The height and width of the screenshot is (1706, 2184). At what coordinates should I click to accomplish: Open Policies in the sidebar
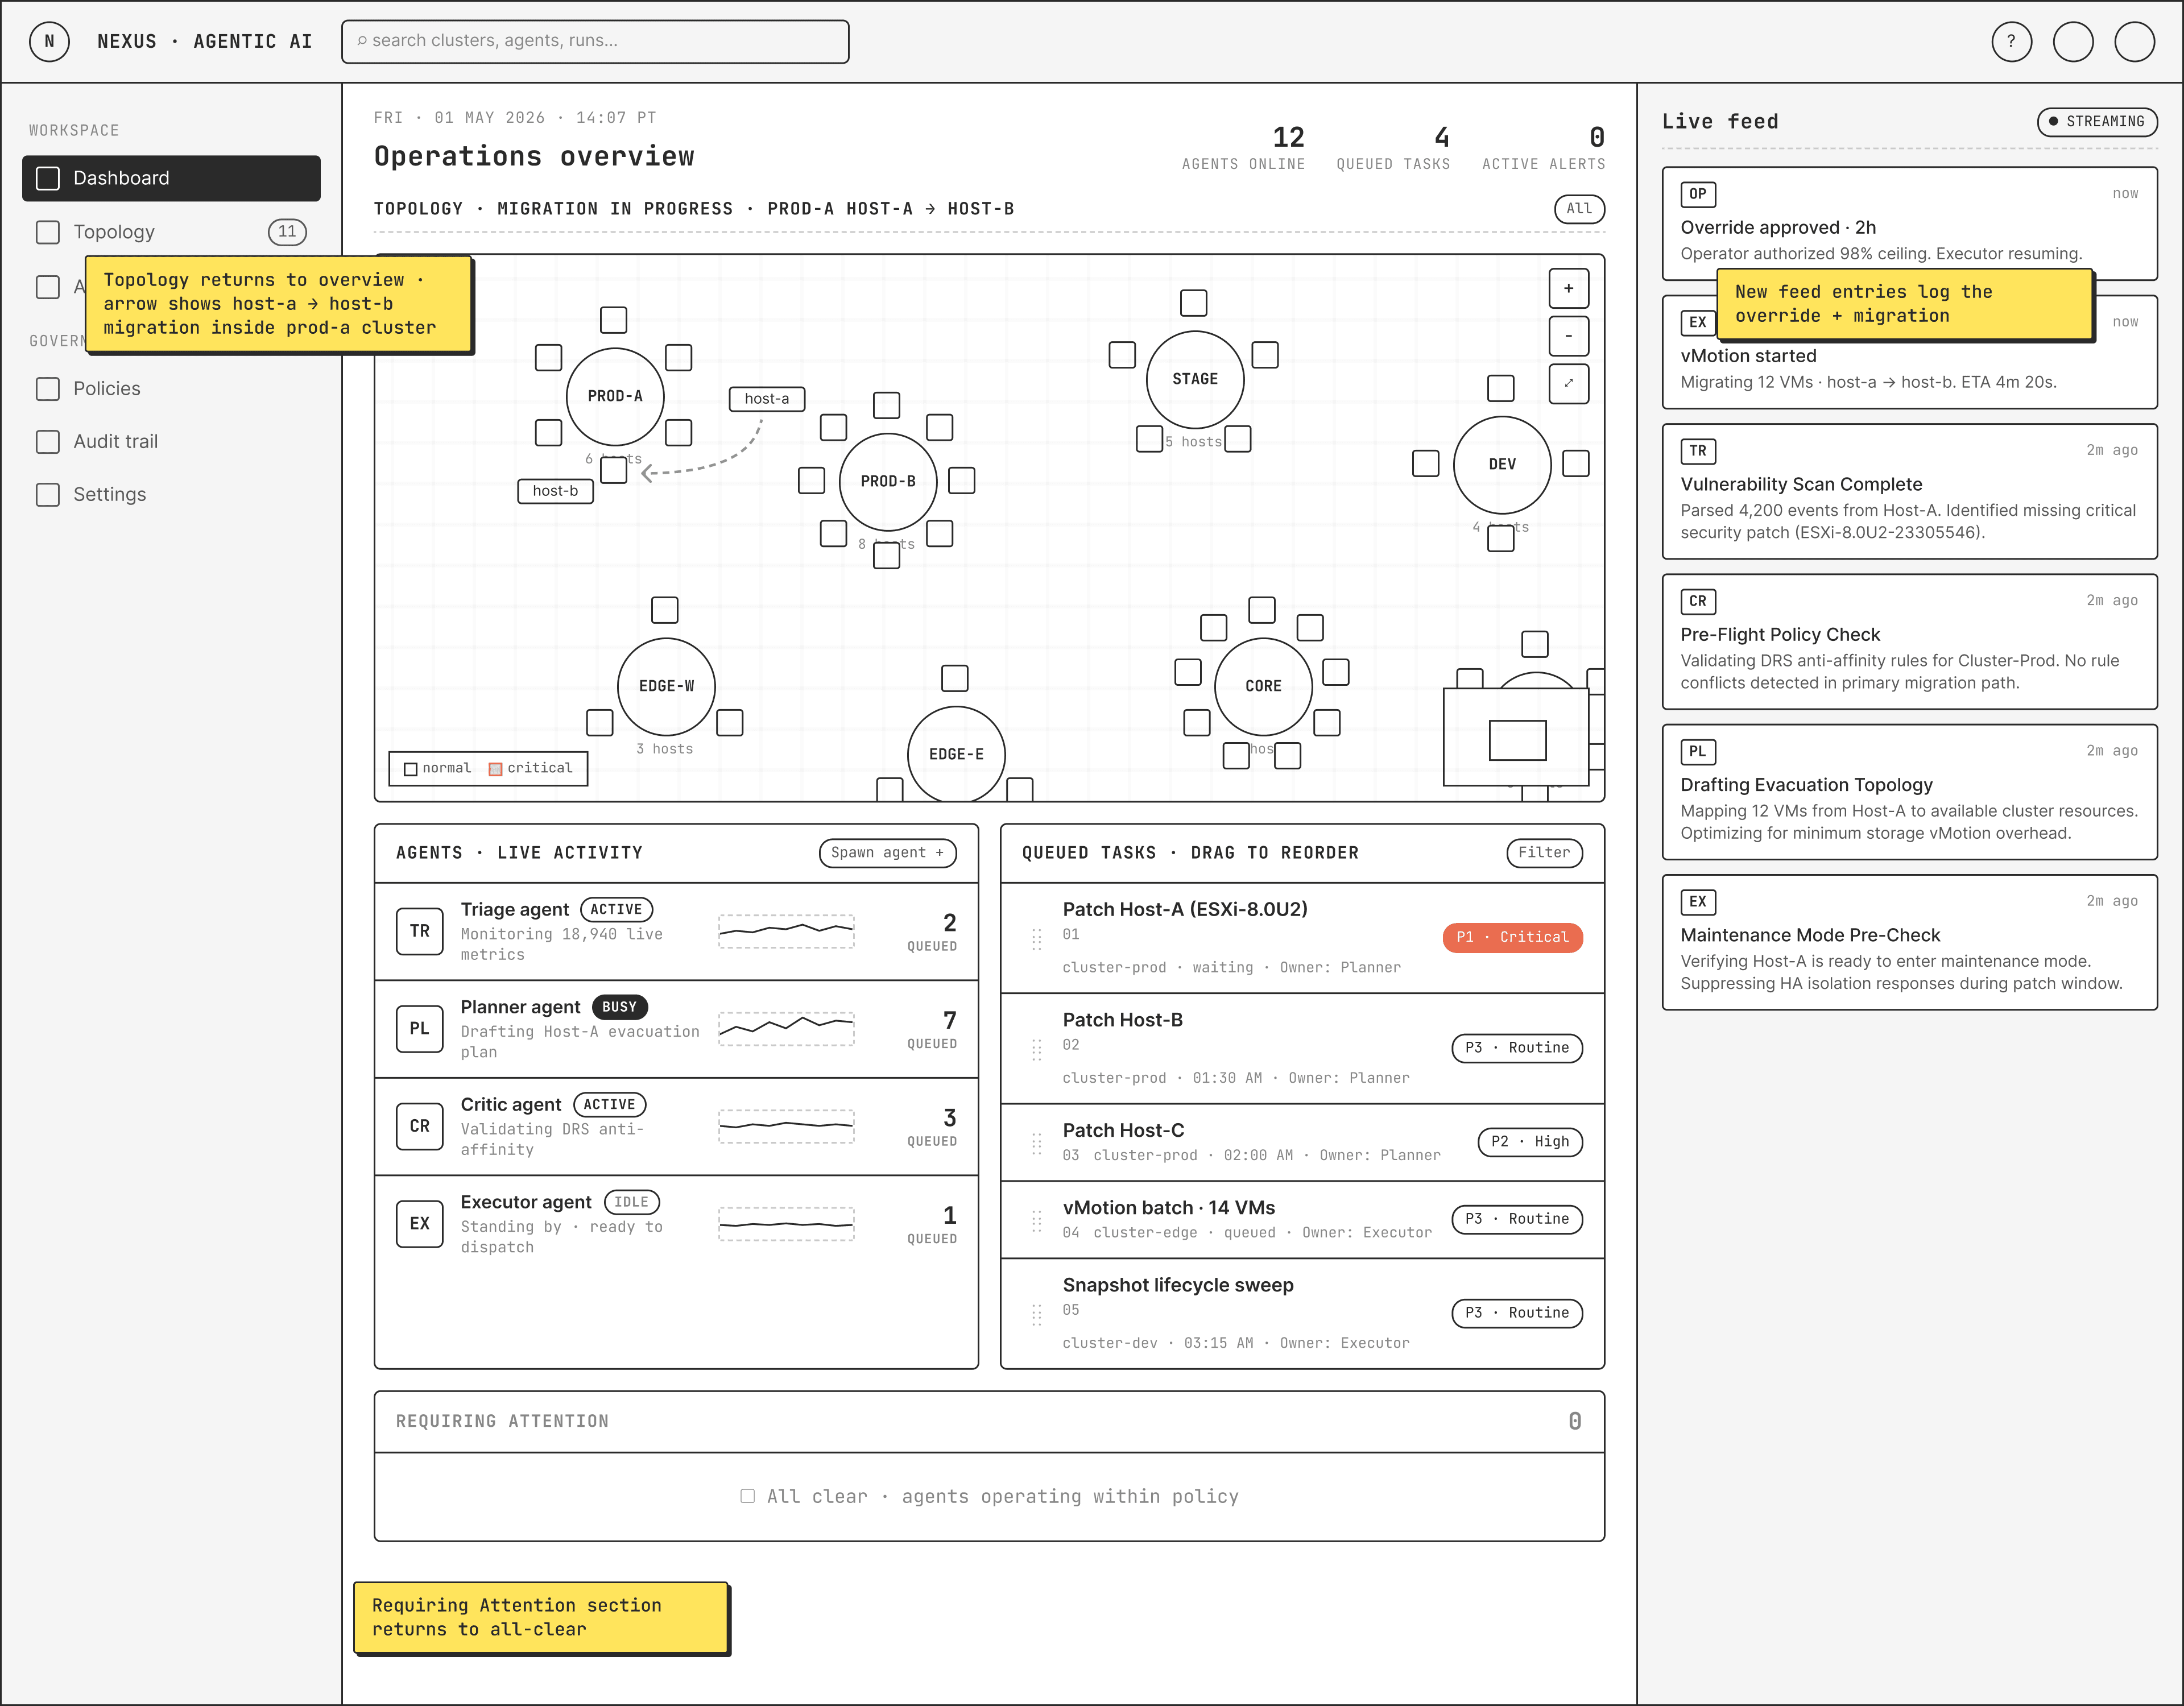pyautogui.click(x=171, y=389)
